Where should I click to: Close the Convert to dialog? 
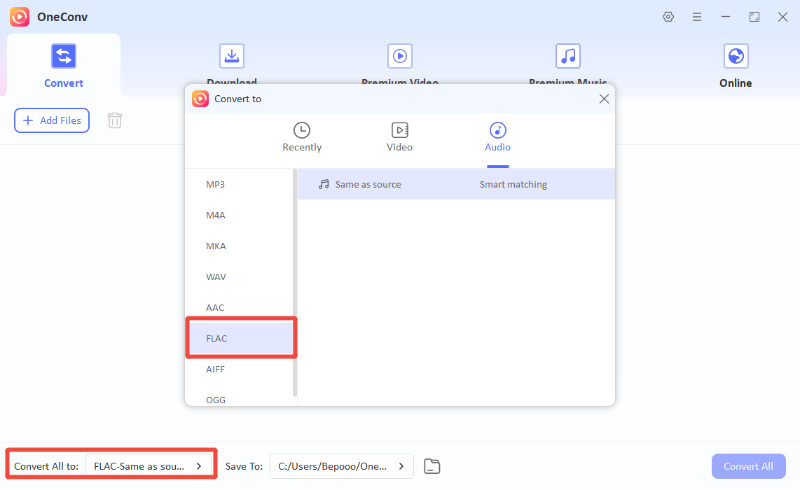pyautogui.click(x=604, y=99)
